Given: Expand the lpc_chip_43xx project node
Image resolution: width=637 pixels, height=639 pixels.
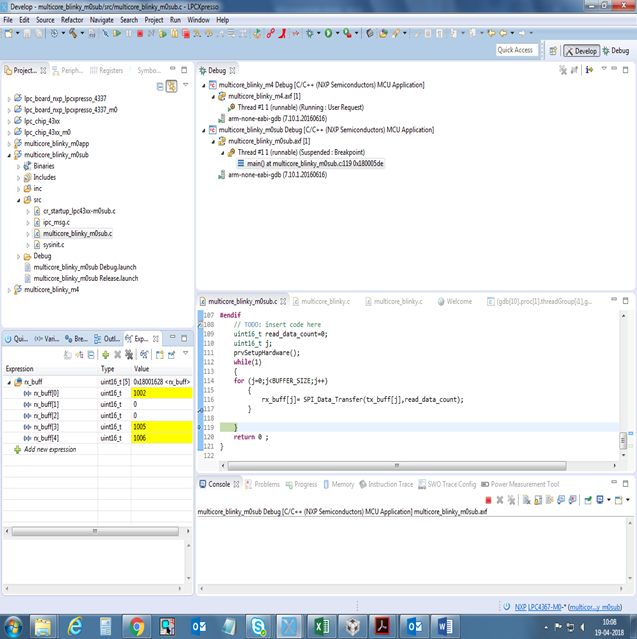Looking at the screenshot, I should click(x=9, y=121).
